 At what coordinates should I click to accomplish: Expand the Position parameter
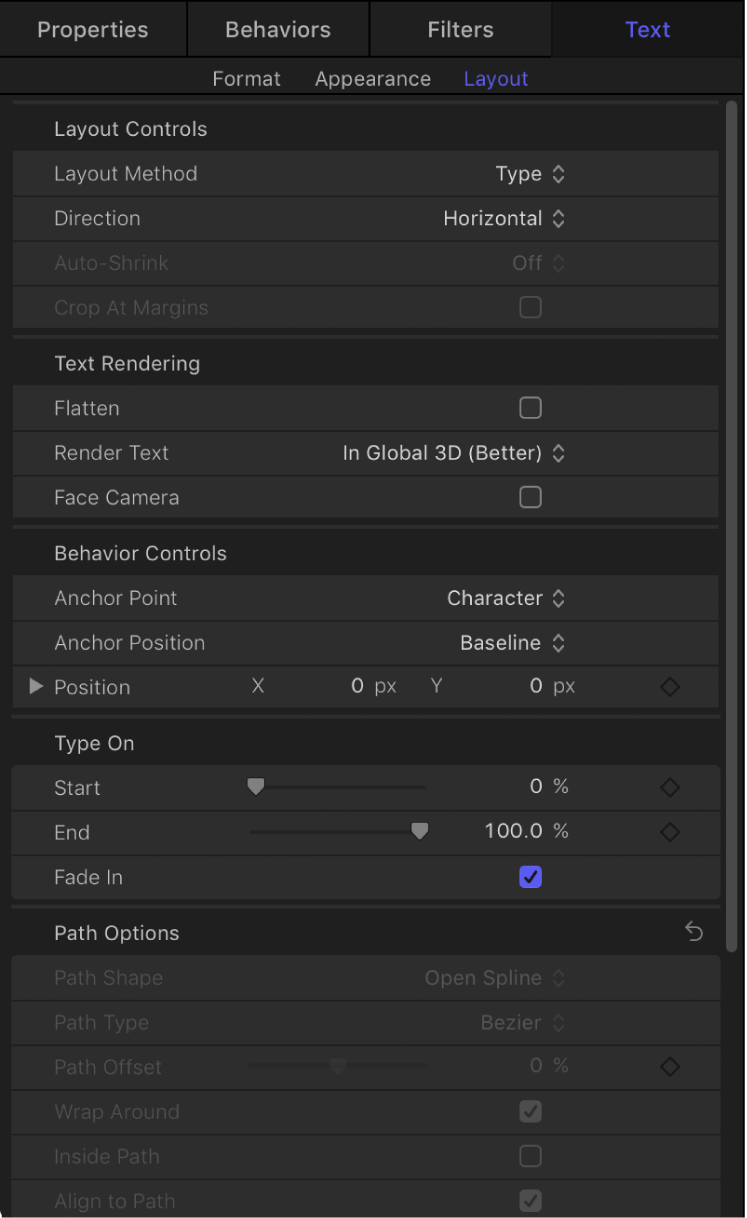(x=35, y=687)
